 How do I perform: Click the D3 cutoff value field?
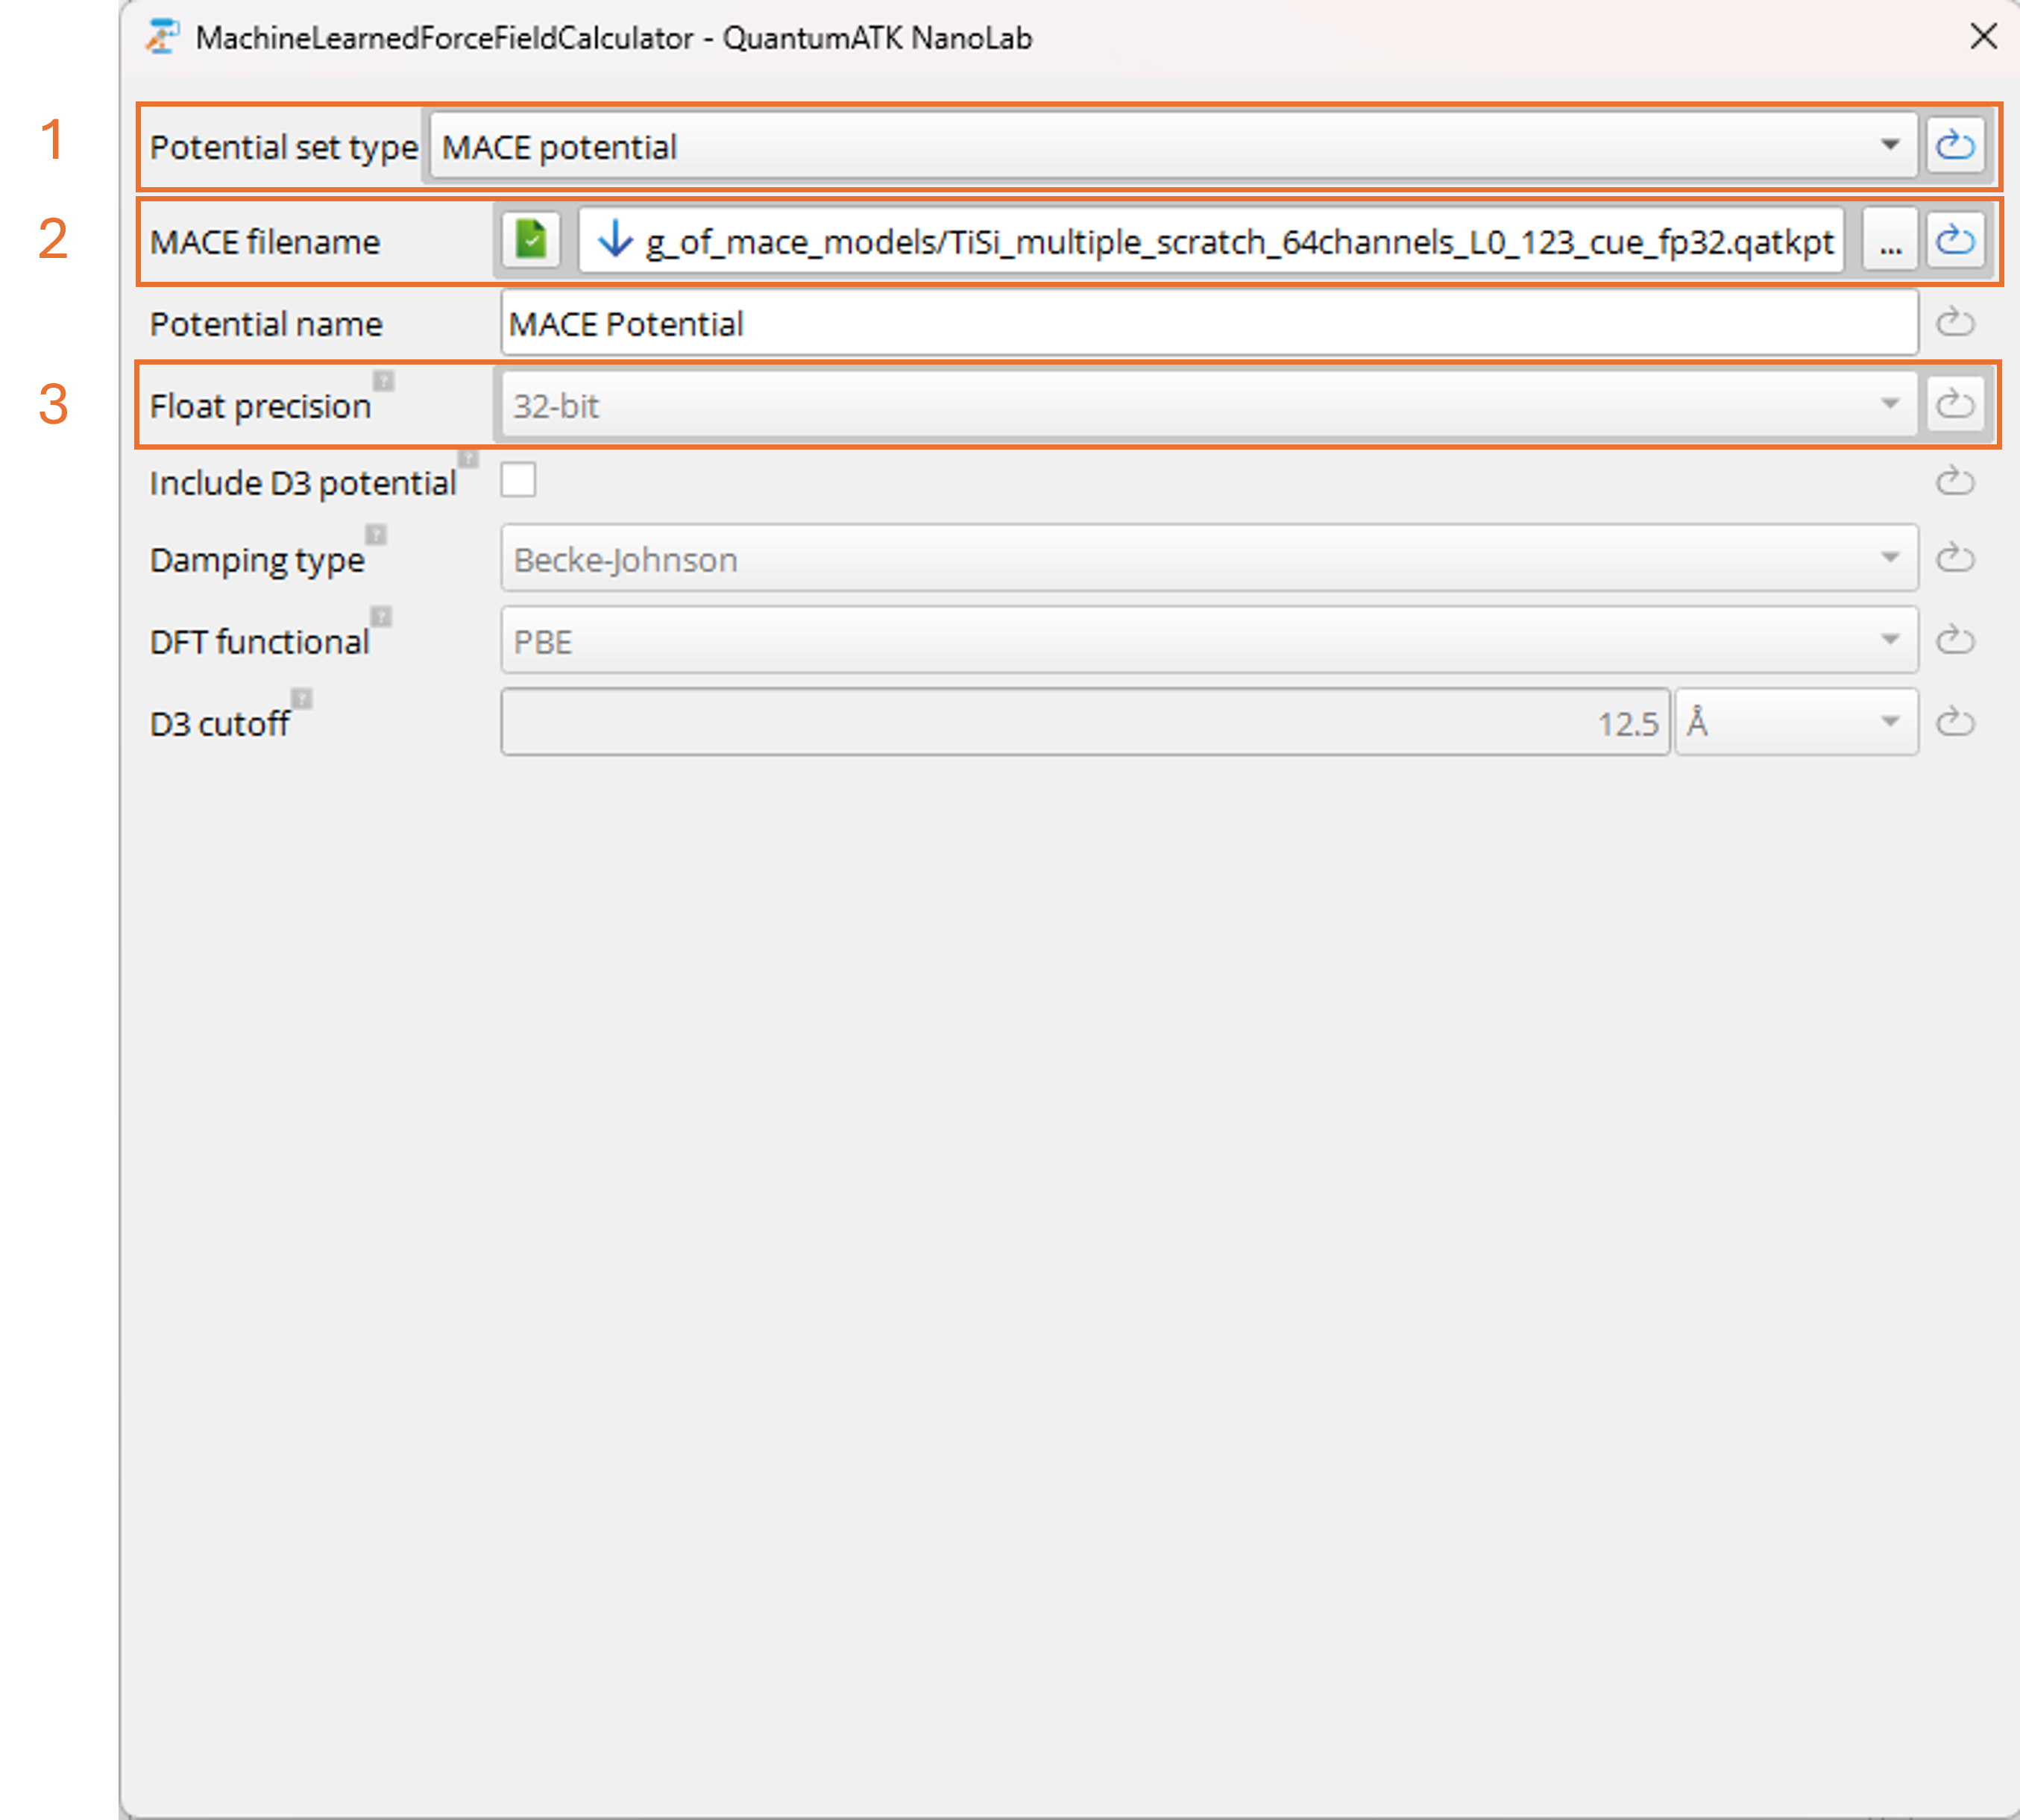1084,722
